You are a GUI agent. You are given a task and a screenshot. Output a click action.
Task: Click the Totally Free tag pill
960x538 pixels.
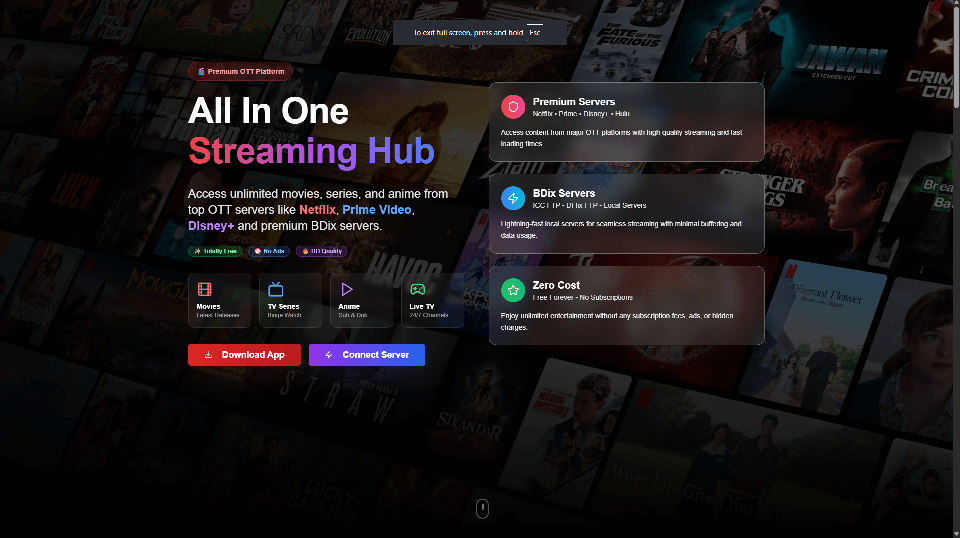pyautogui.click(x=216, y=251)
